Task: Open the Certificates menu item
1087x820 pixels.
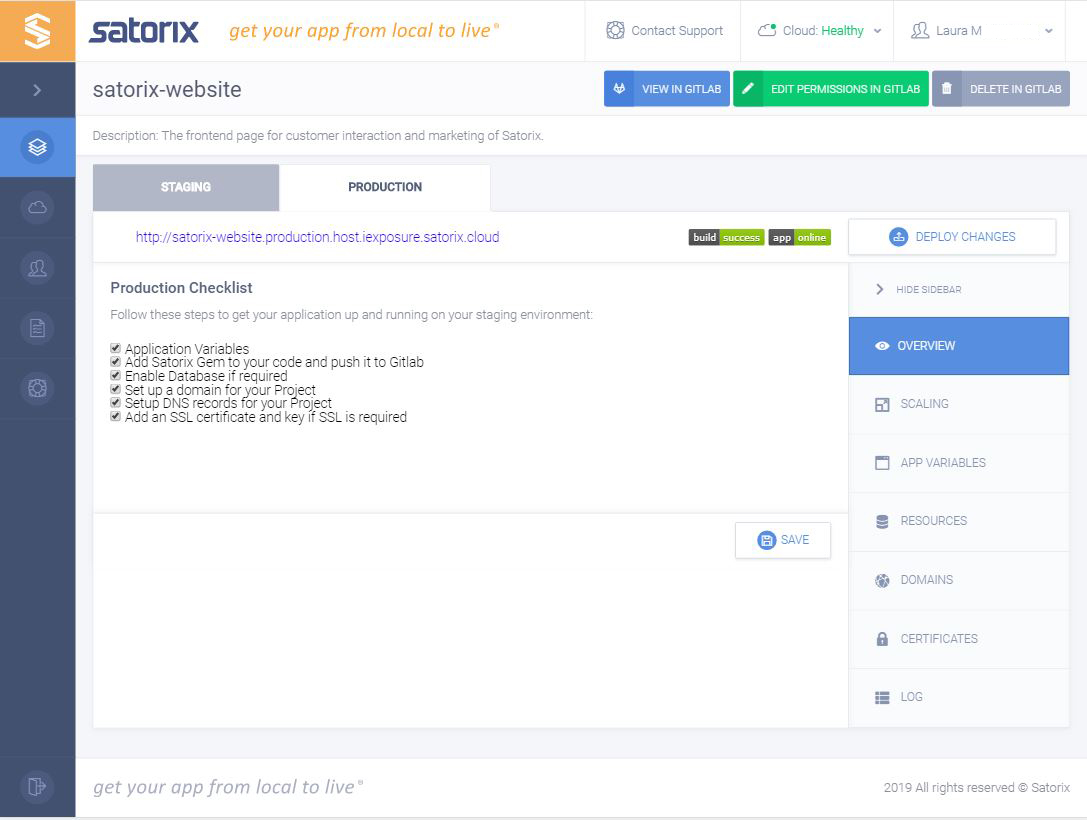Action: [959, 639]
